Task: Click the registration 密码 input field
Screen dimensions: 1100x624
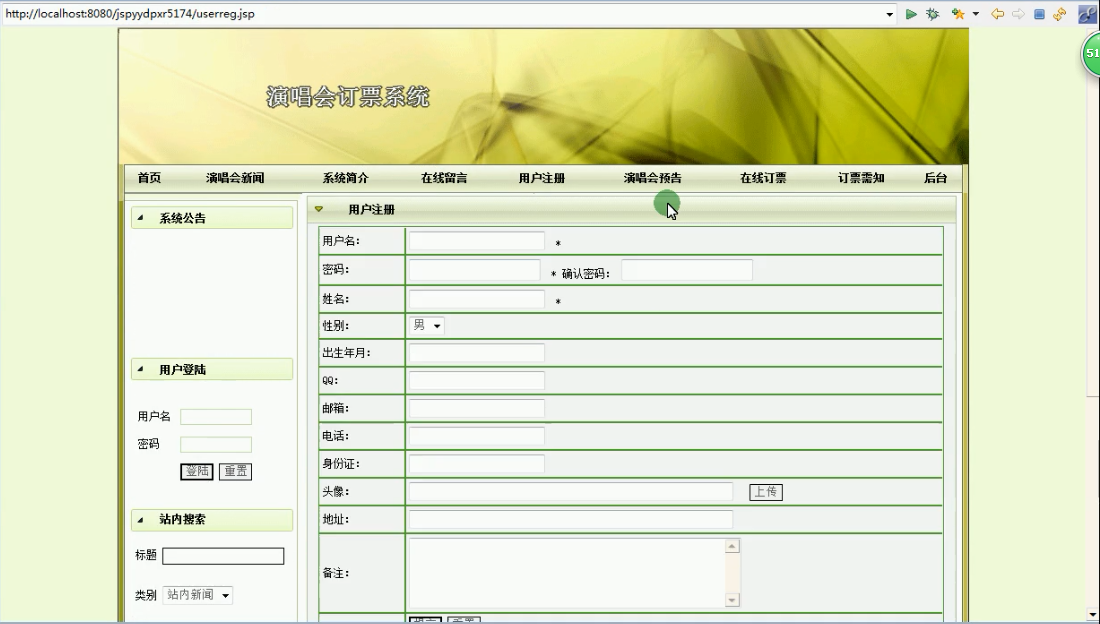Action: coord(474,270)
